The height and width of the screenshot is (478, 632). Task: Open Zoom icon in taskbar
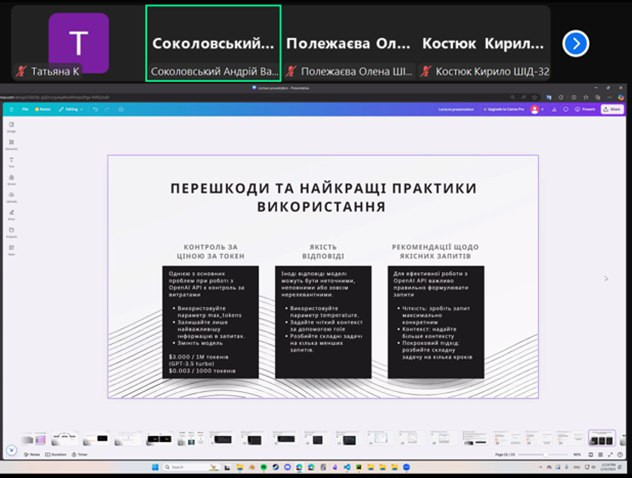pos(407,467)
